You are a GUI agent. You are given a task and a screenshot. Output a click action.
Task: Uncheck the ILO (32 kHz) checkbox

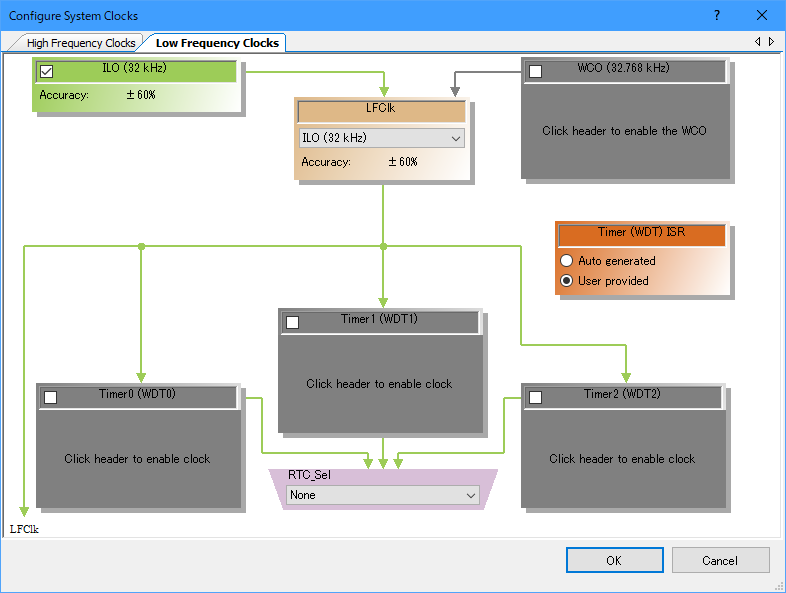click(46, 71)
